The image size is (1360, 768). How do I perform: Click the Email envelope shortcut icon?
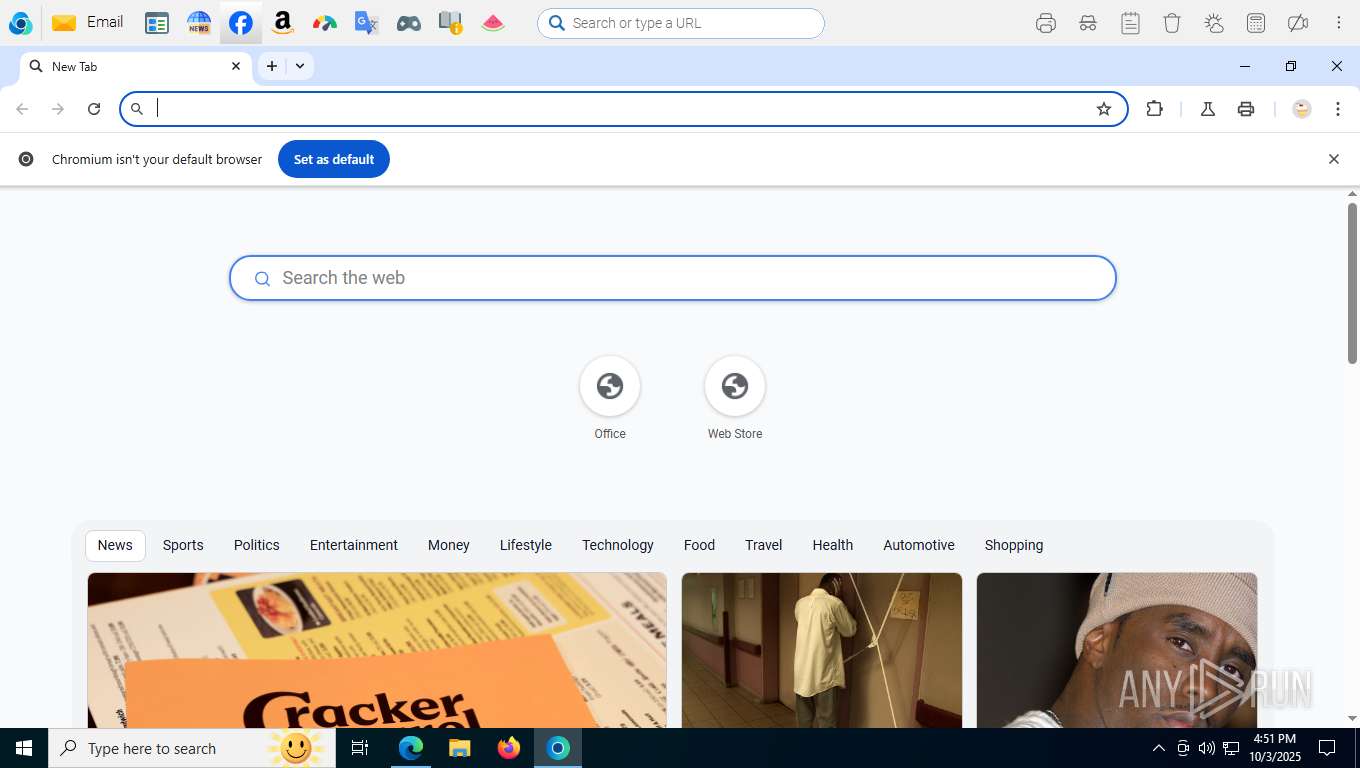coord(64,22)
